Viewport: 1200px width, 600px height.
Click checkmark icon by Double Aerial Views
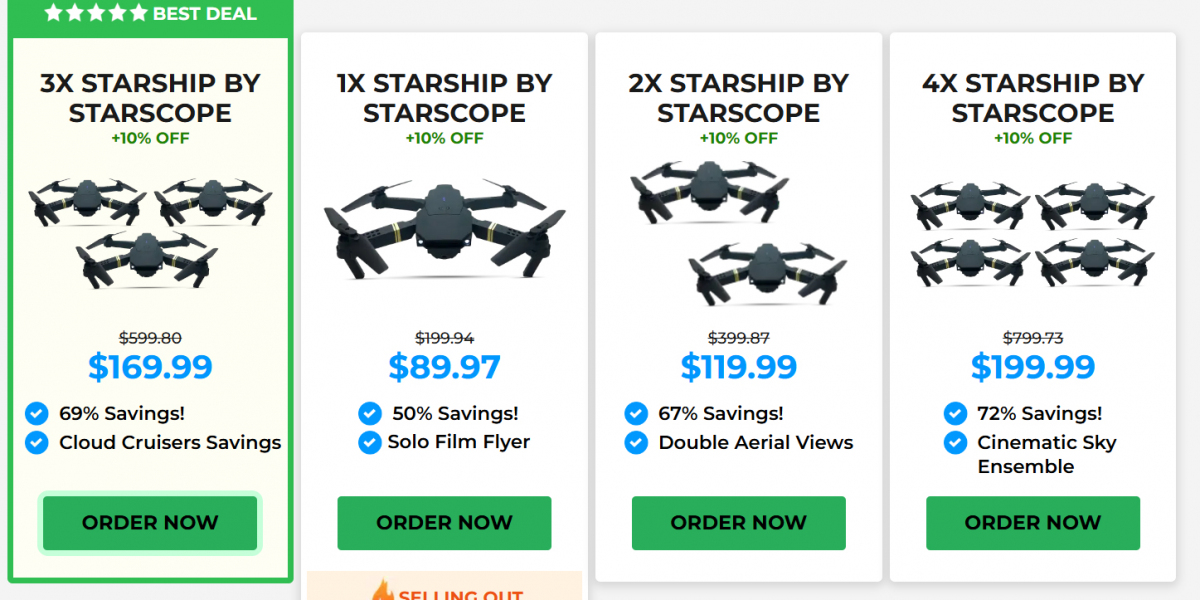tap(636, 442)
